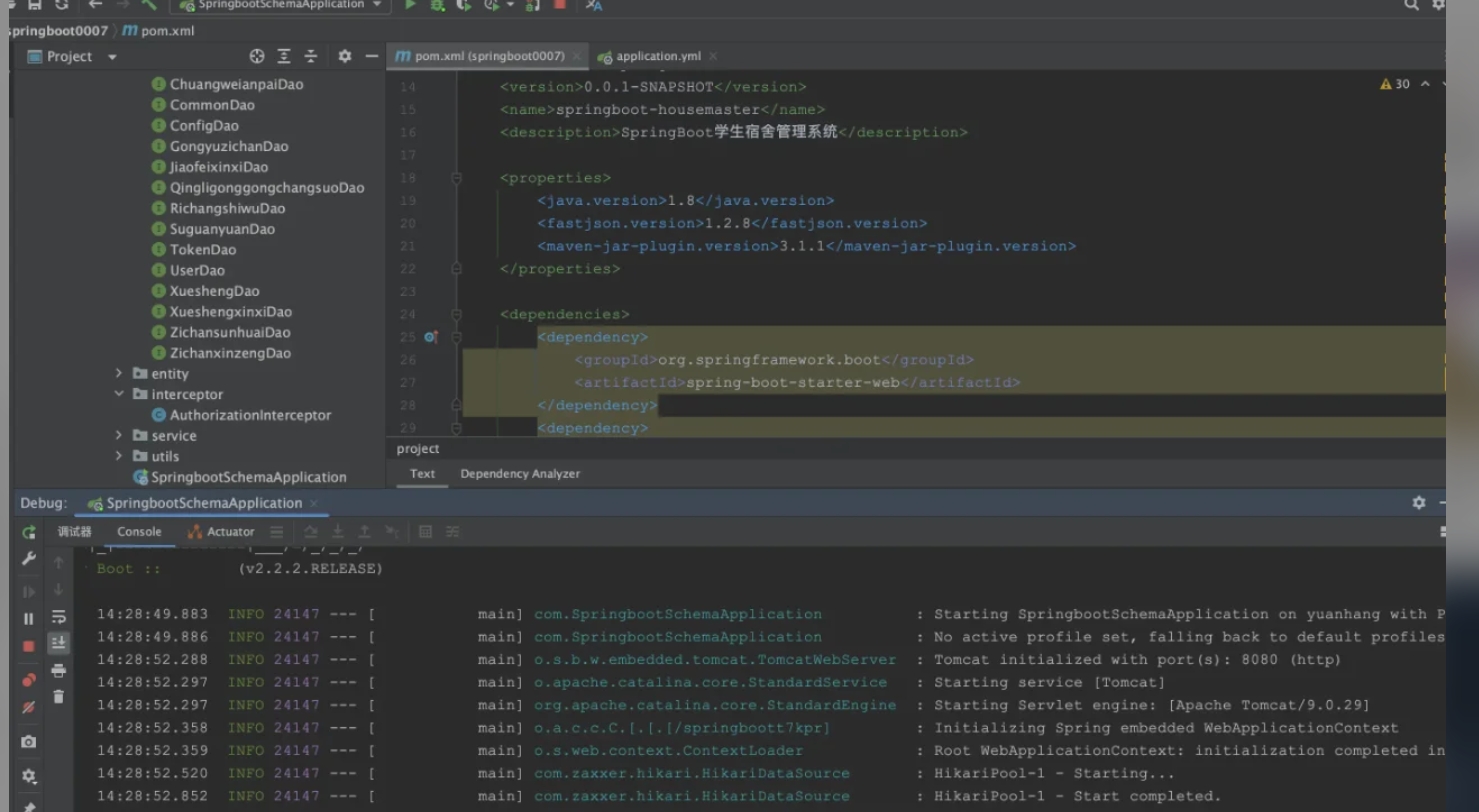Switch to 调试器 debugger tab
This screenshot has width=1479, height=812.
pyautogui.click(x=75, y=532)
